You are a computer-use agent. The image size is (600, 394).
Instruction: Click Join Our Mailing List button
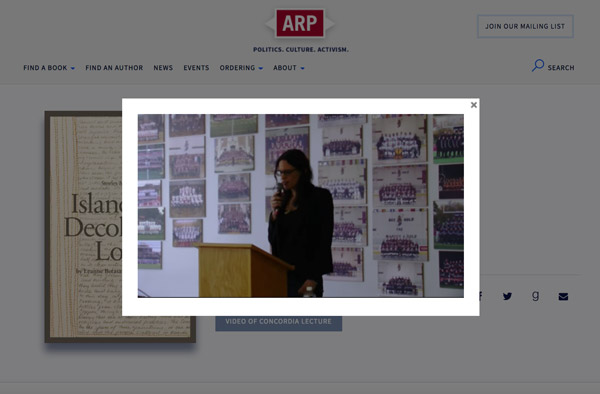click(525, 26)
